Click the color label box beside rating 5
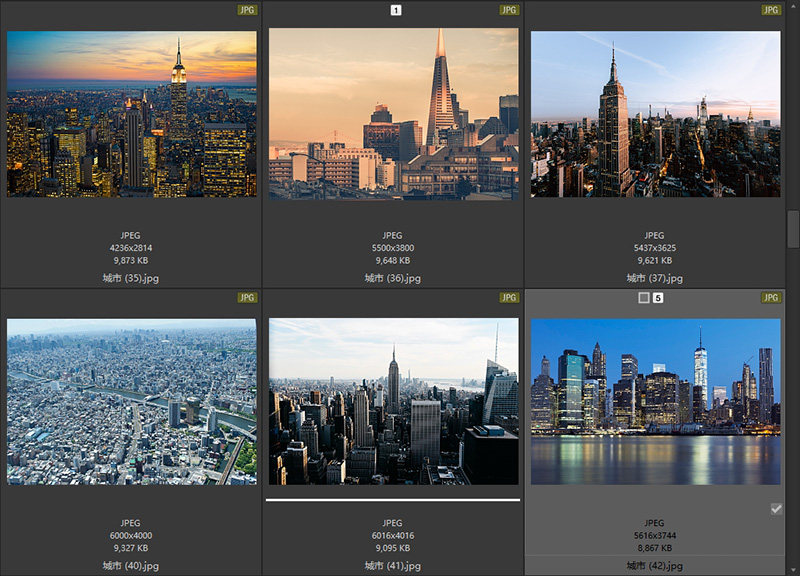The image size is (800, 576). click(644, 298)
